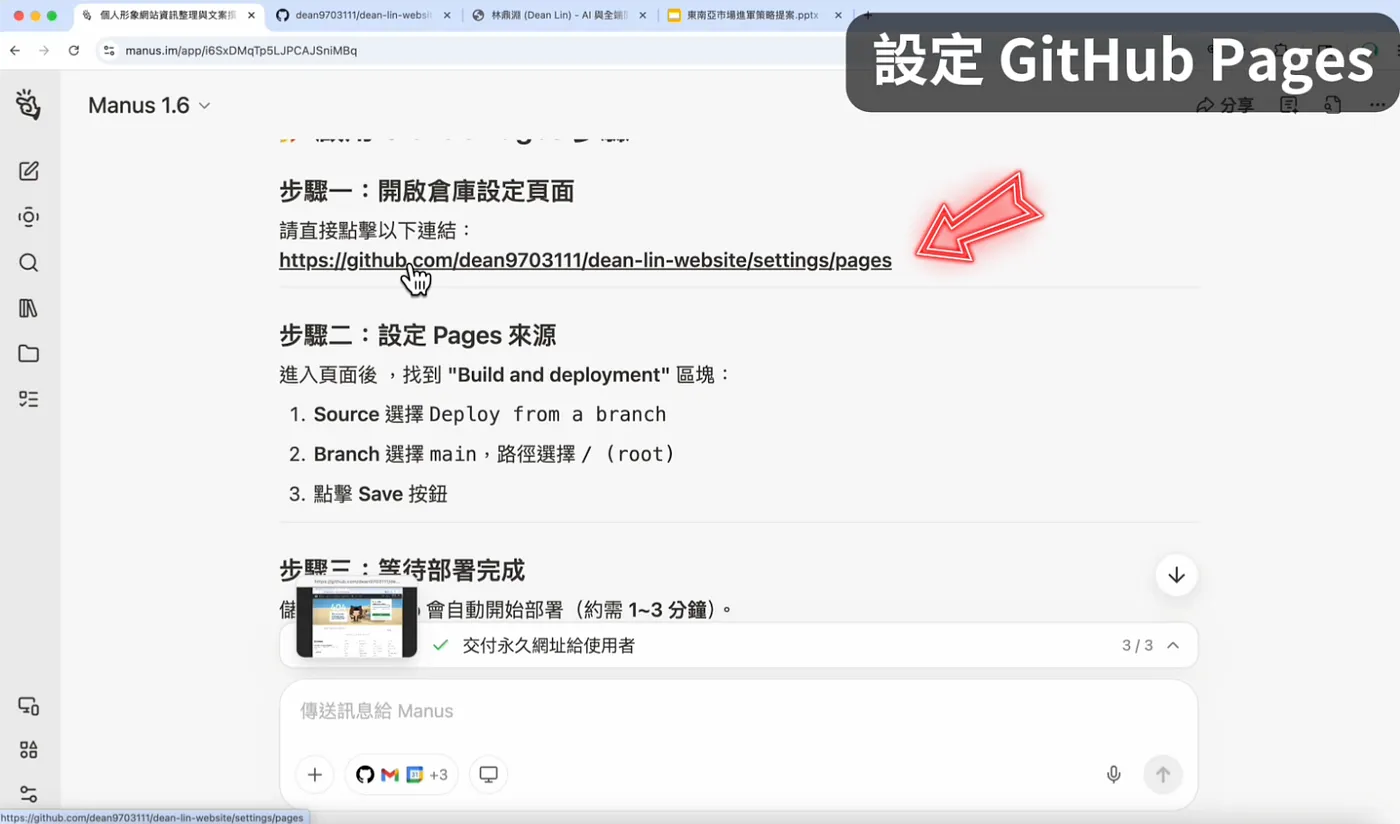Click the site info icon beside the URL
This screenshot has height=824, width=1400.
click(109, 50)
